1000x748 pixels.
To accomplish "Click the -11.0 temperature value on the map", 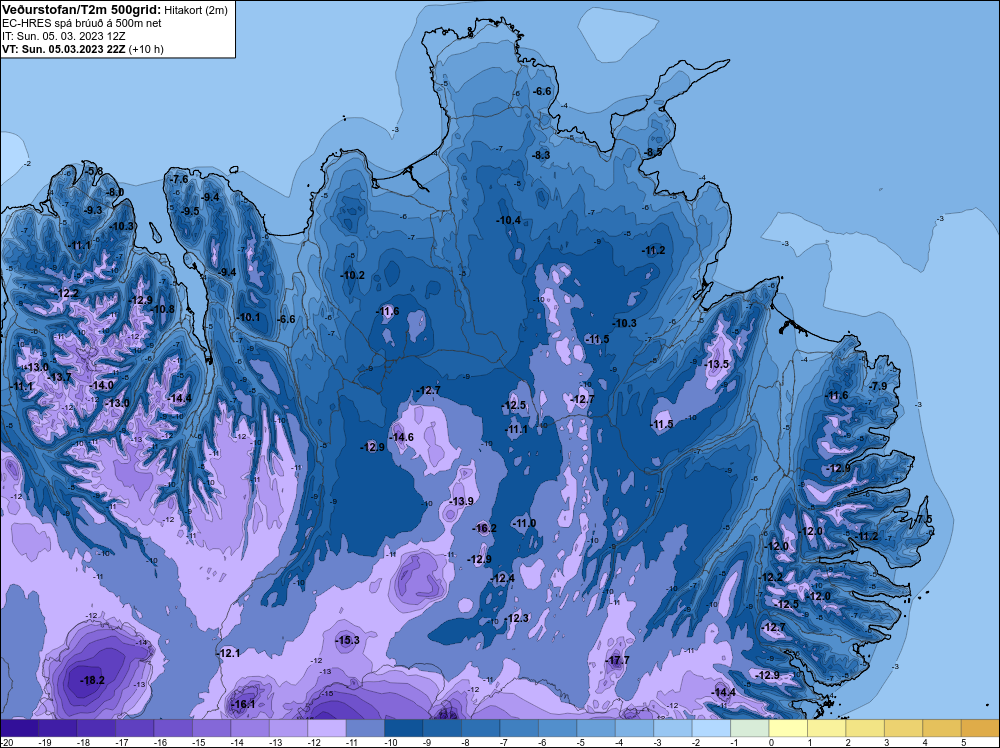I will tap(525, 523).
